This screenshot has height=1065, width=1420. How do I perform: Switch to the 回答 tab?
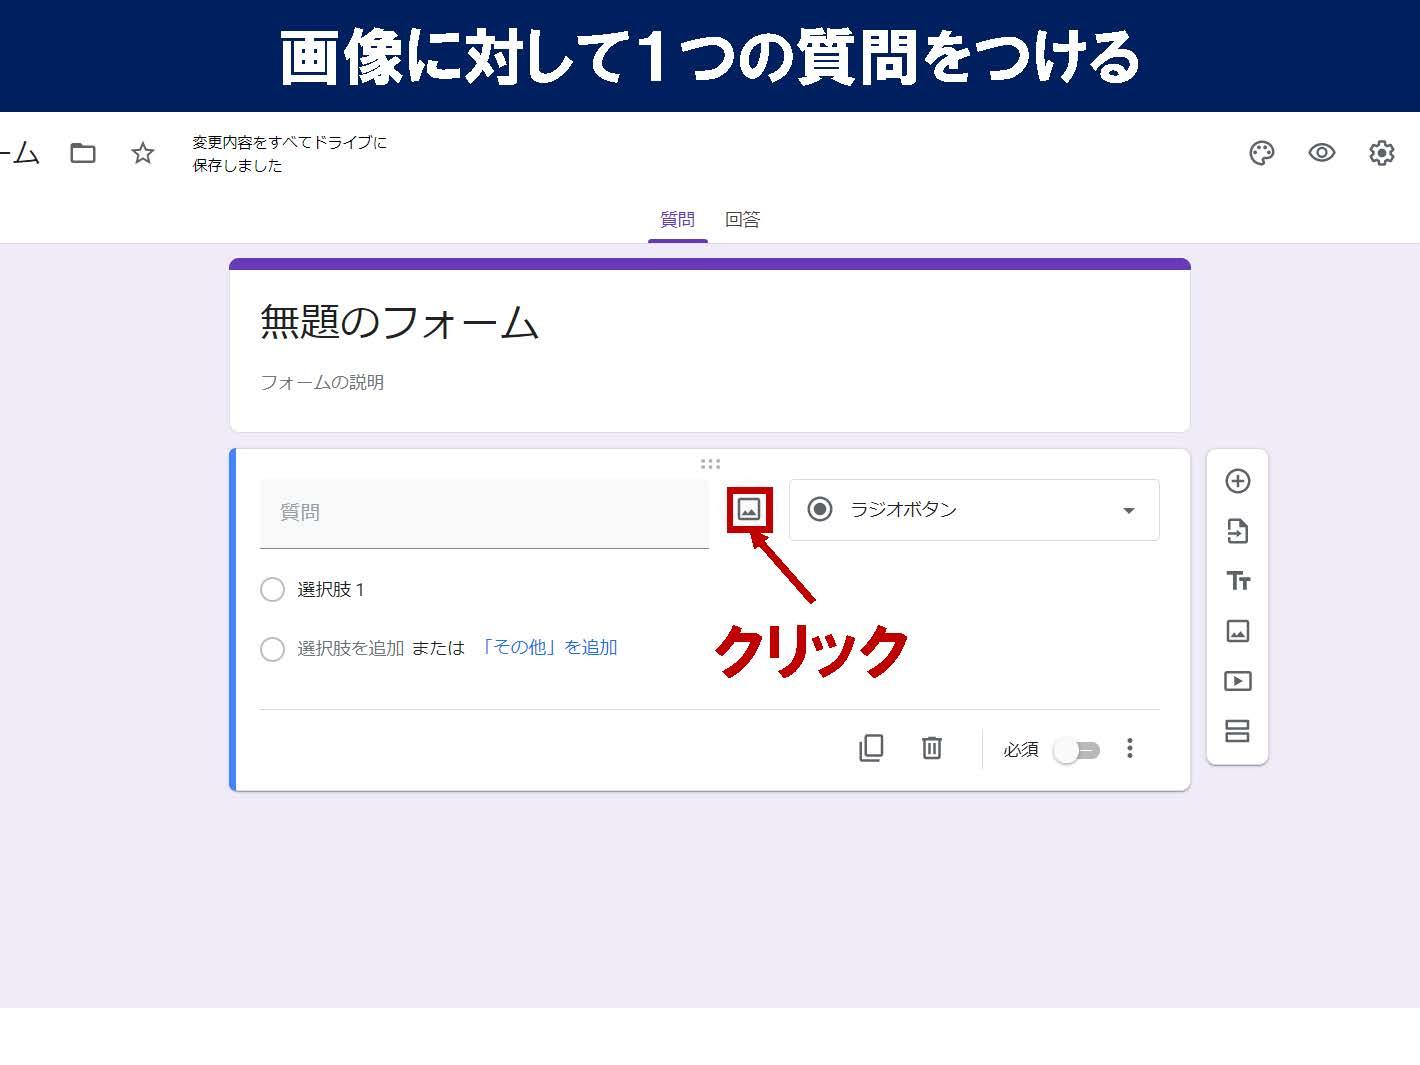[742, 219]
